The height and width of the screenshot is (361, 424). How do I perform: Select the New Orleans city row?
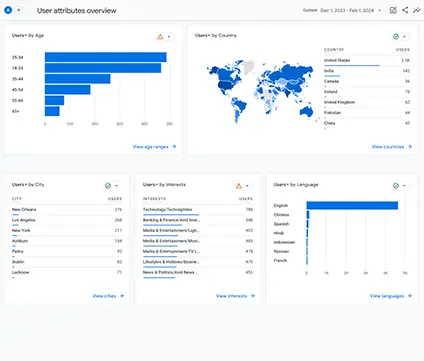pyautogui.click(x=67, y=210)
